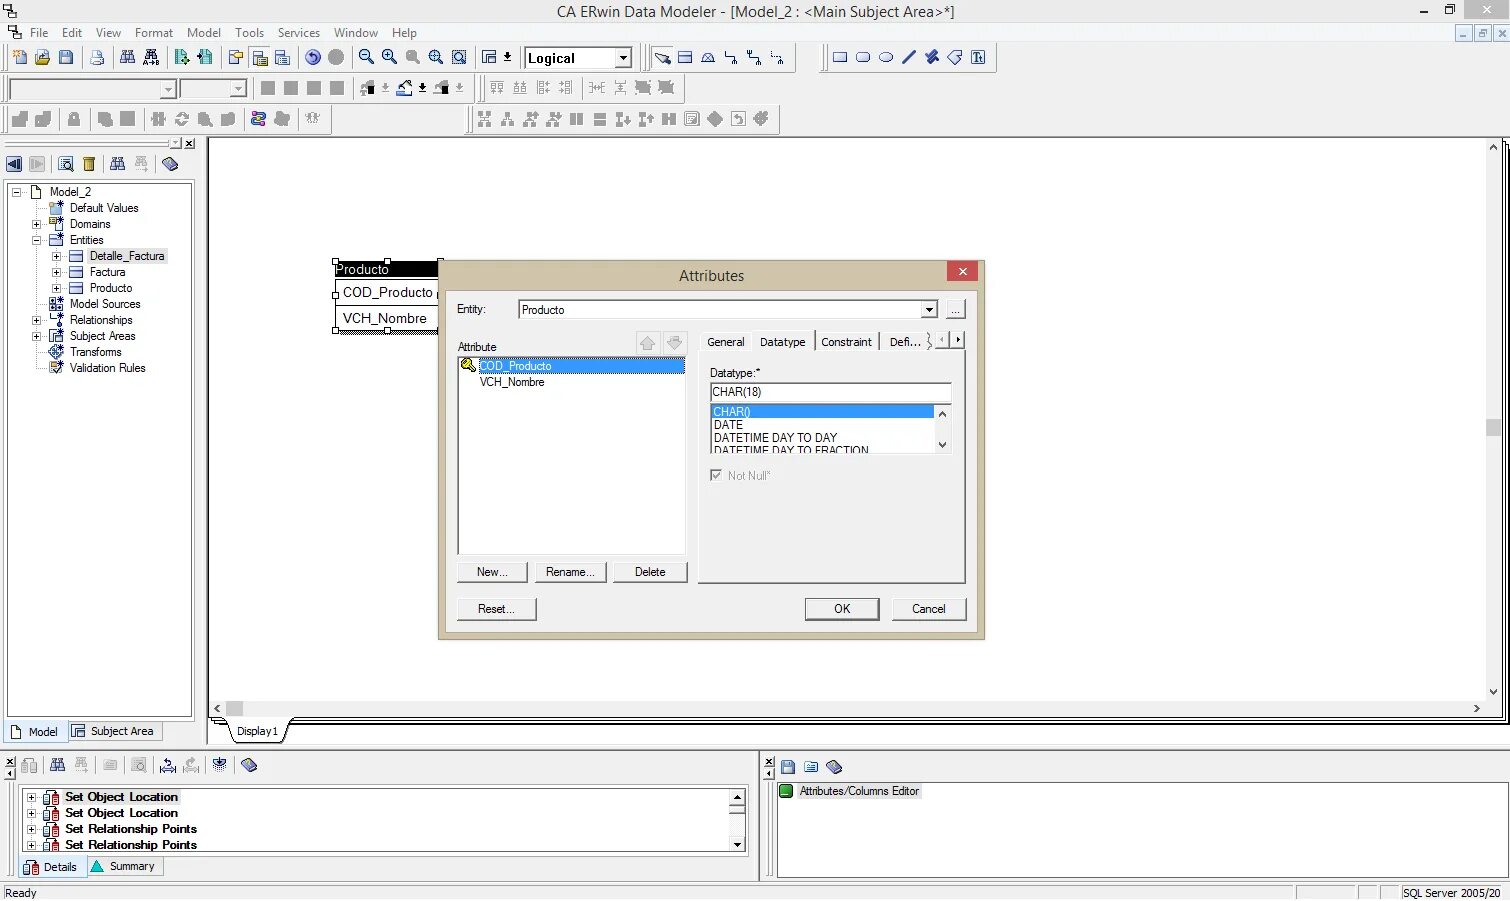Click the Print toolbar icon
This screenshot has width=1510, height=901.
(x=97, y=57)
